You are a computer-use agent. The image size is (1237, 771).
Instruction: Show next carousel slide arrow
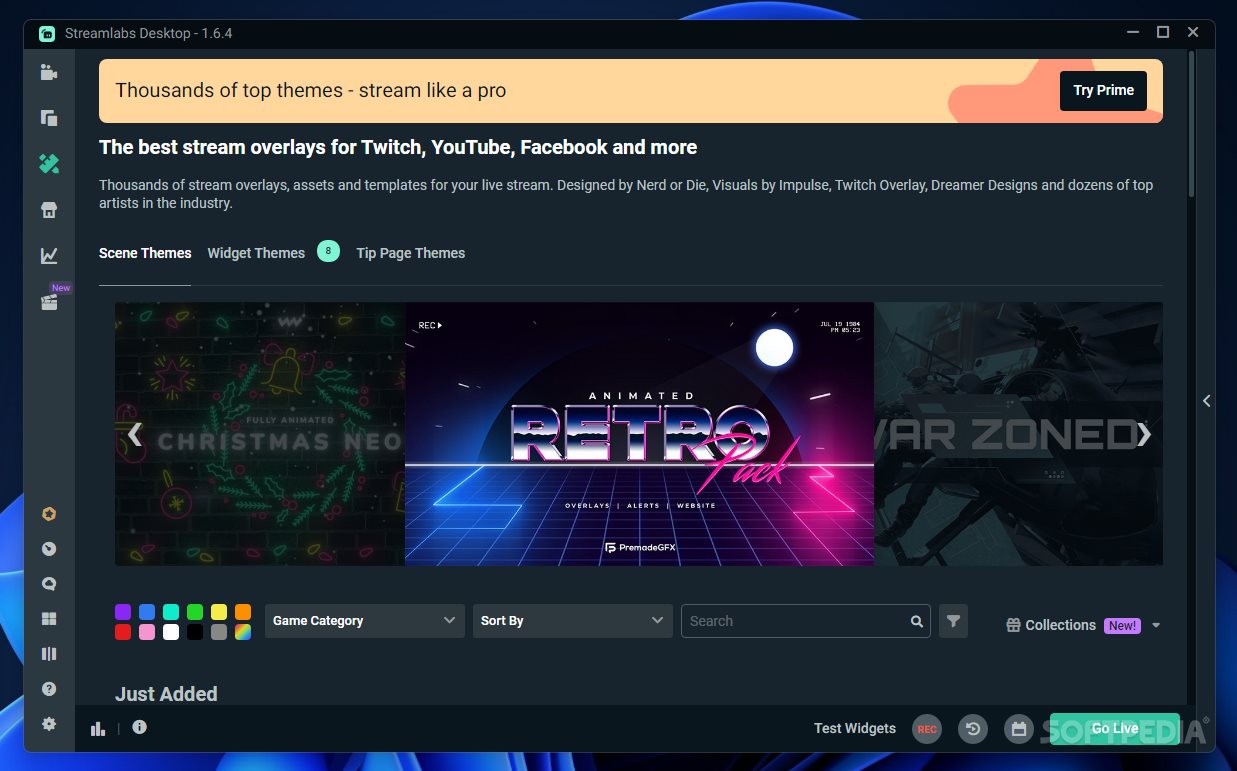click(1144, 434)
